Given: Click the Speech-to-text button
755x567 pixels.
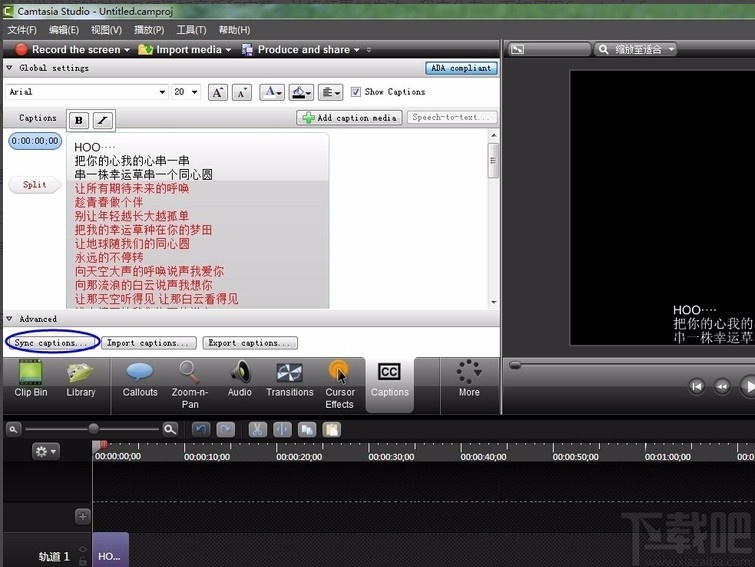Looking at the screenshot, I should pyautogui.click(x=451, y=117).
